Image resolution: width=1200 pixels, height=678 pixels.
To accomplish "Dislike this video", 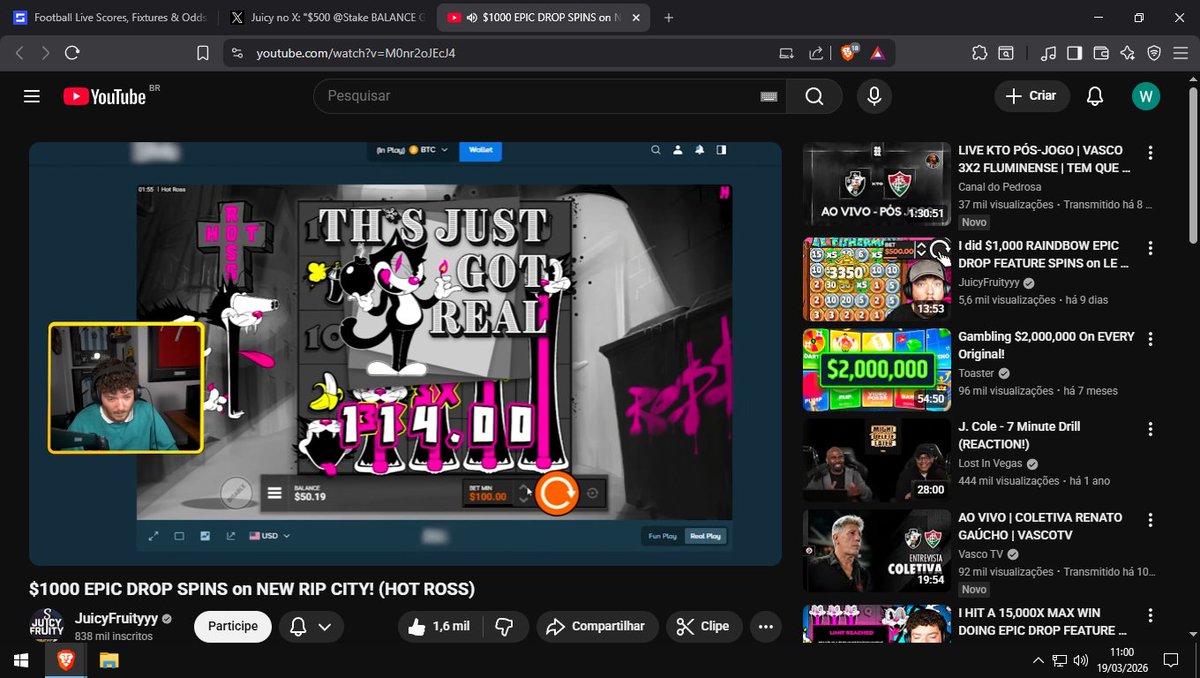I will [504, 626].
